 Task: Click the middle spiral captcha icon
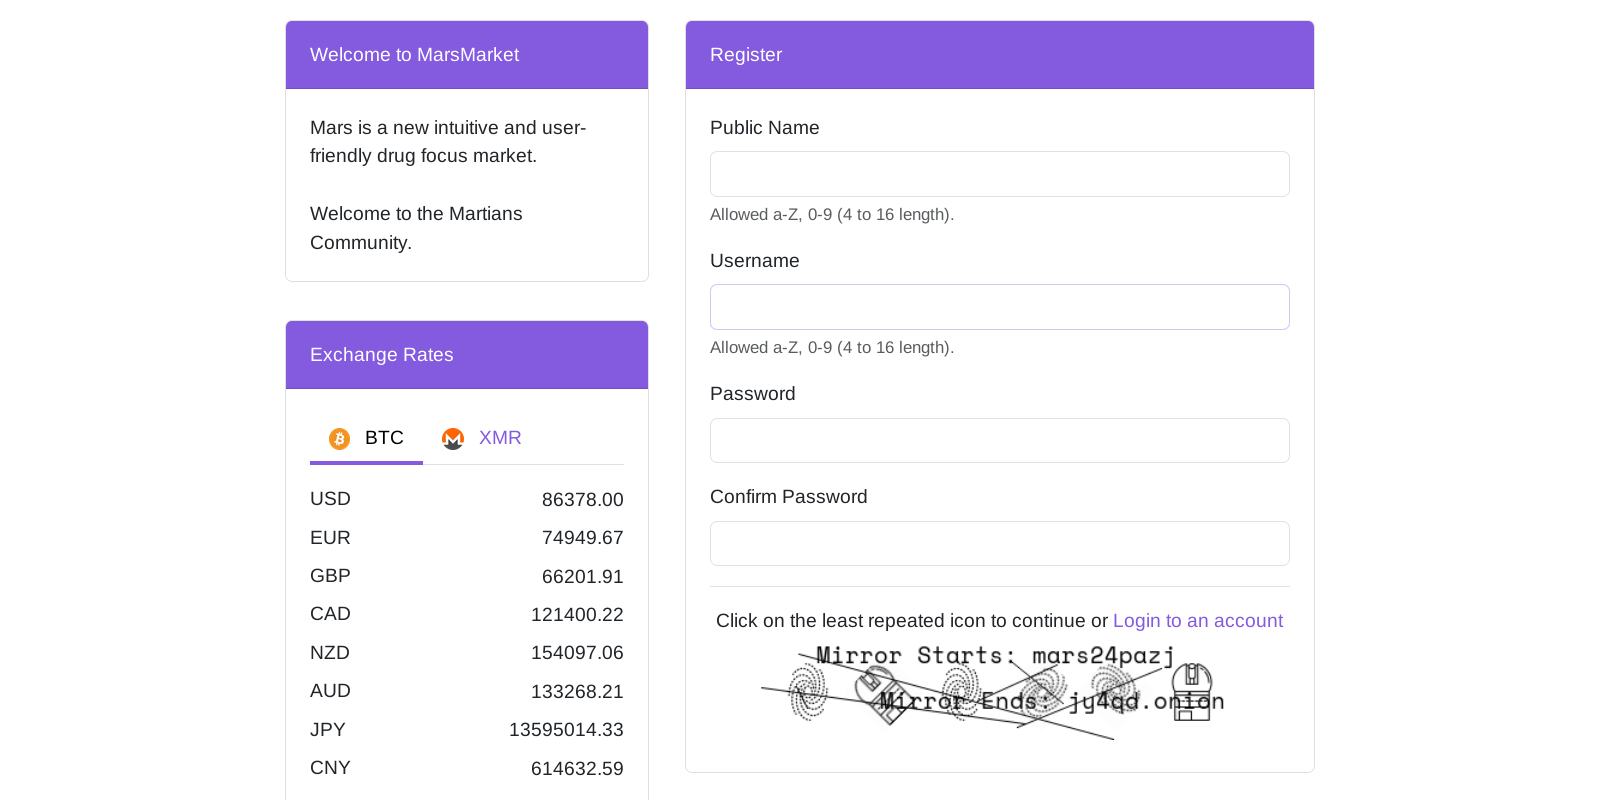[x=960, y=690]
